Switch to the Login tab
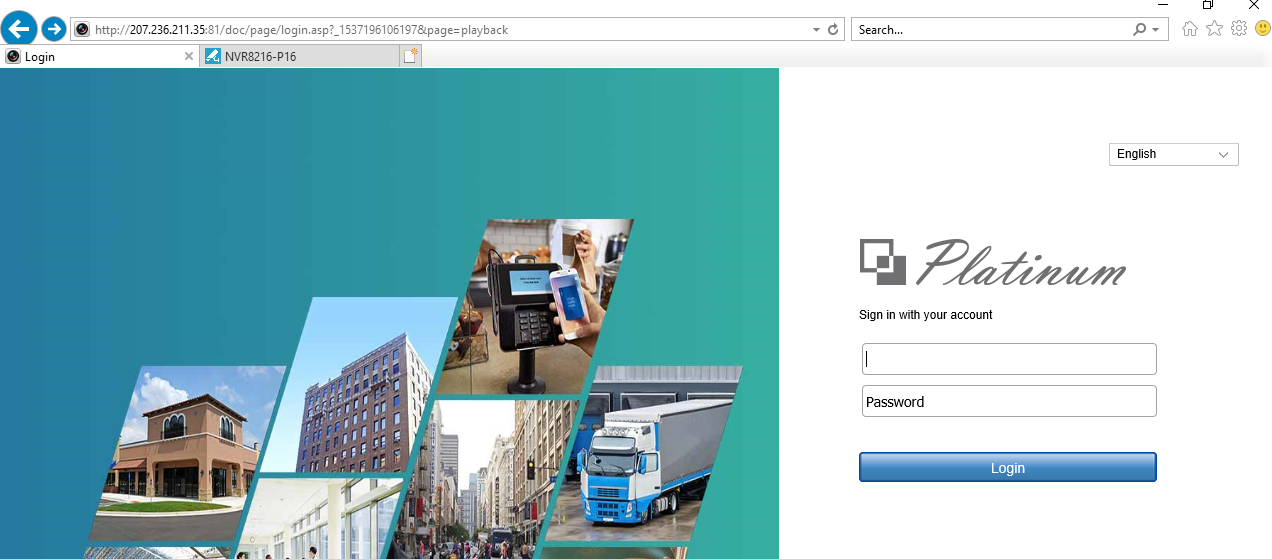 (100, 57)
